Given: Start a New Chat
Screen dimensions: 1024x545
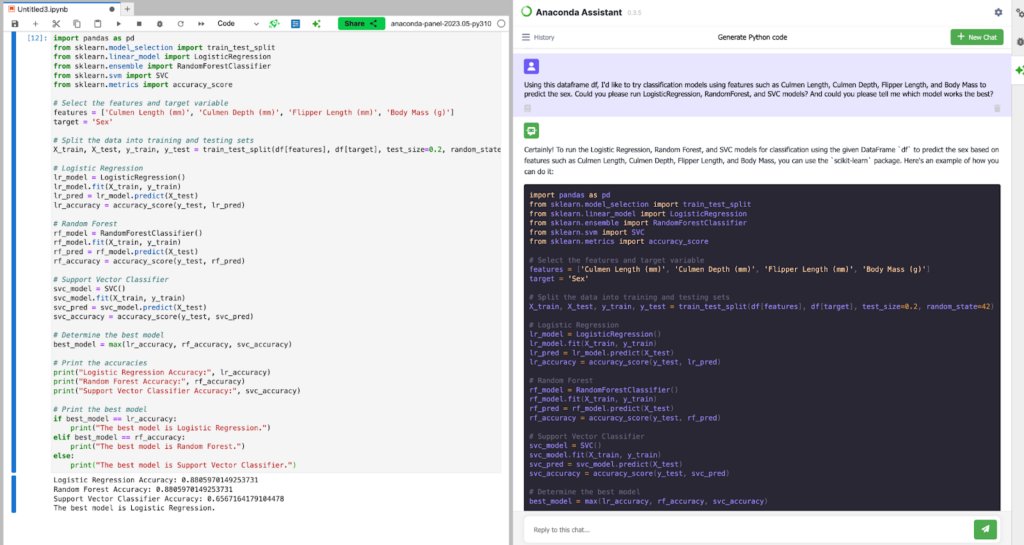Looking at the screenshot, I should coord(976,37).
